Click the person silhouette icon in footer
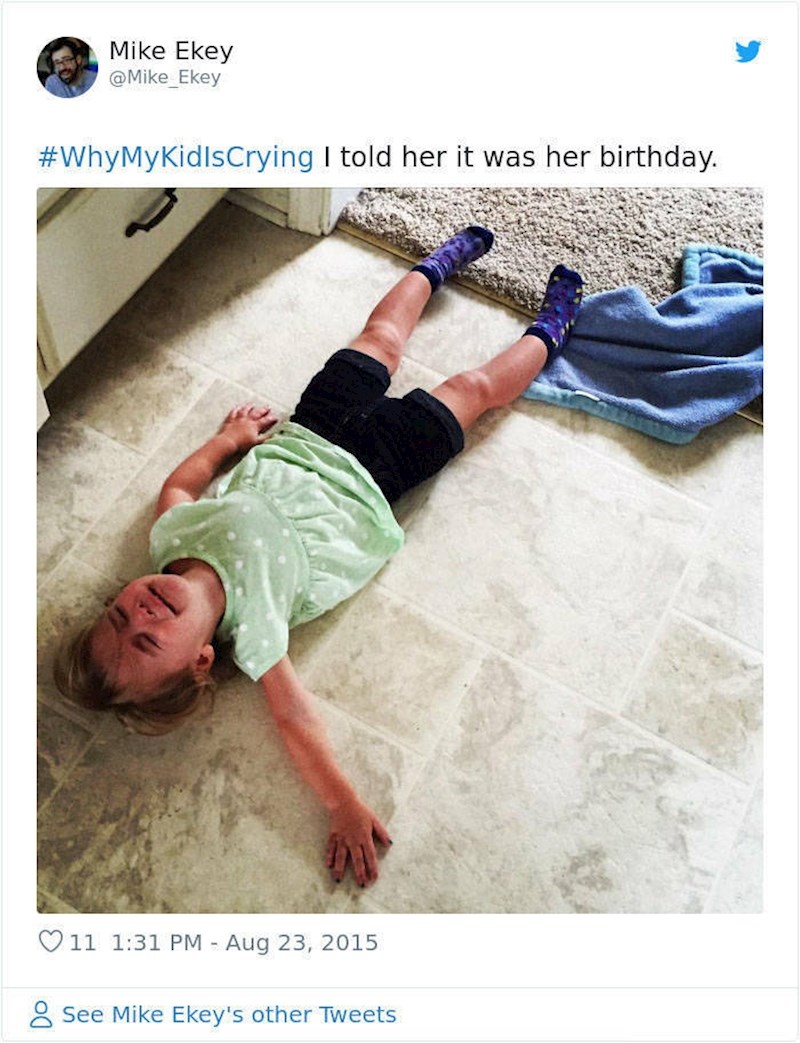The width and height of the screenshot is (800, 1043). tap(41, 1014)
